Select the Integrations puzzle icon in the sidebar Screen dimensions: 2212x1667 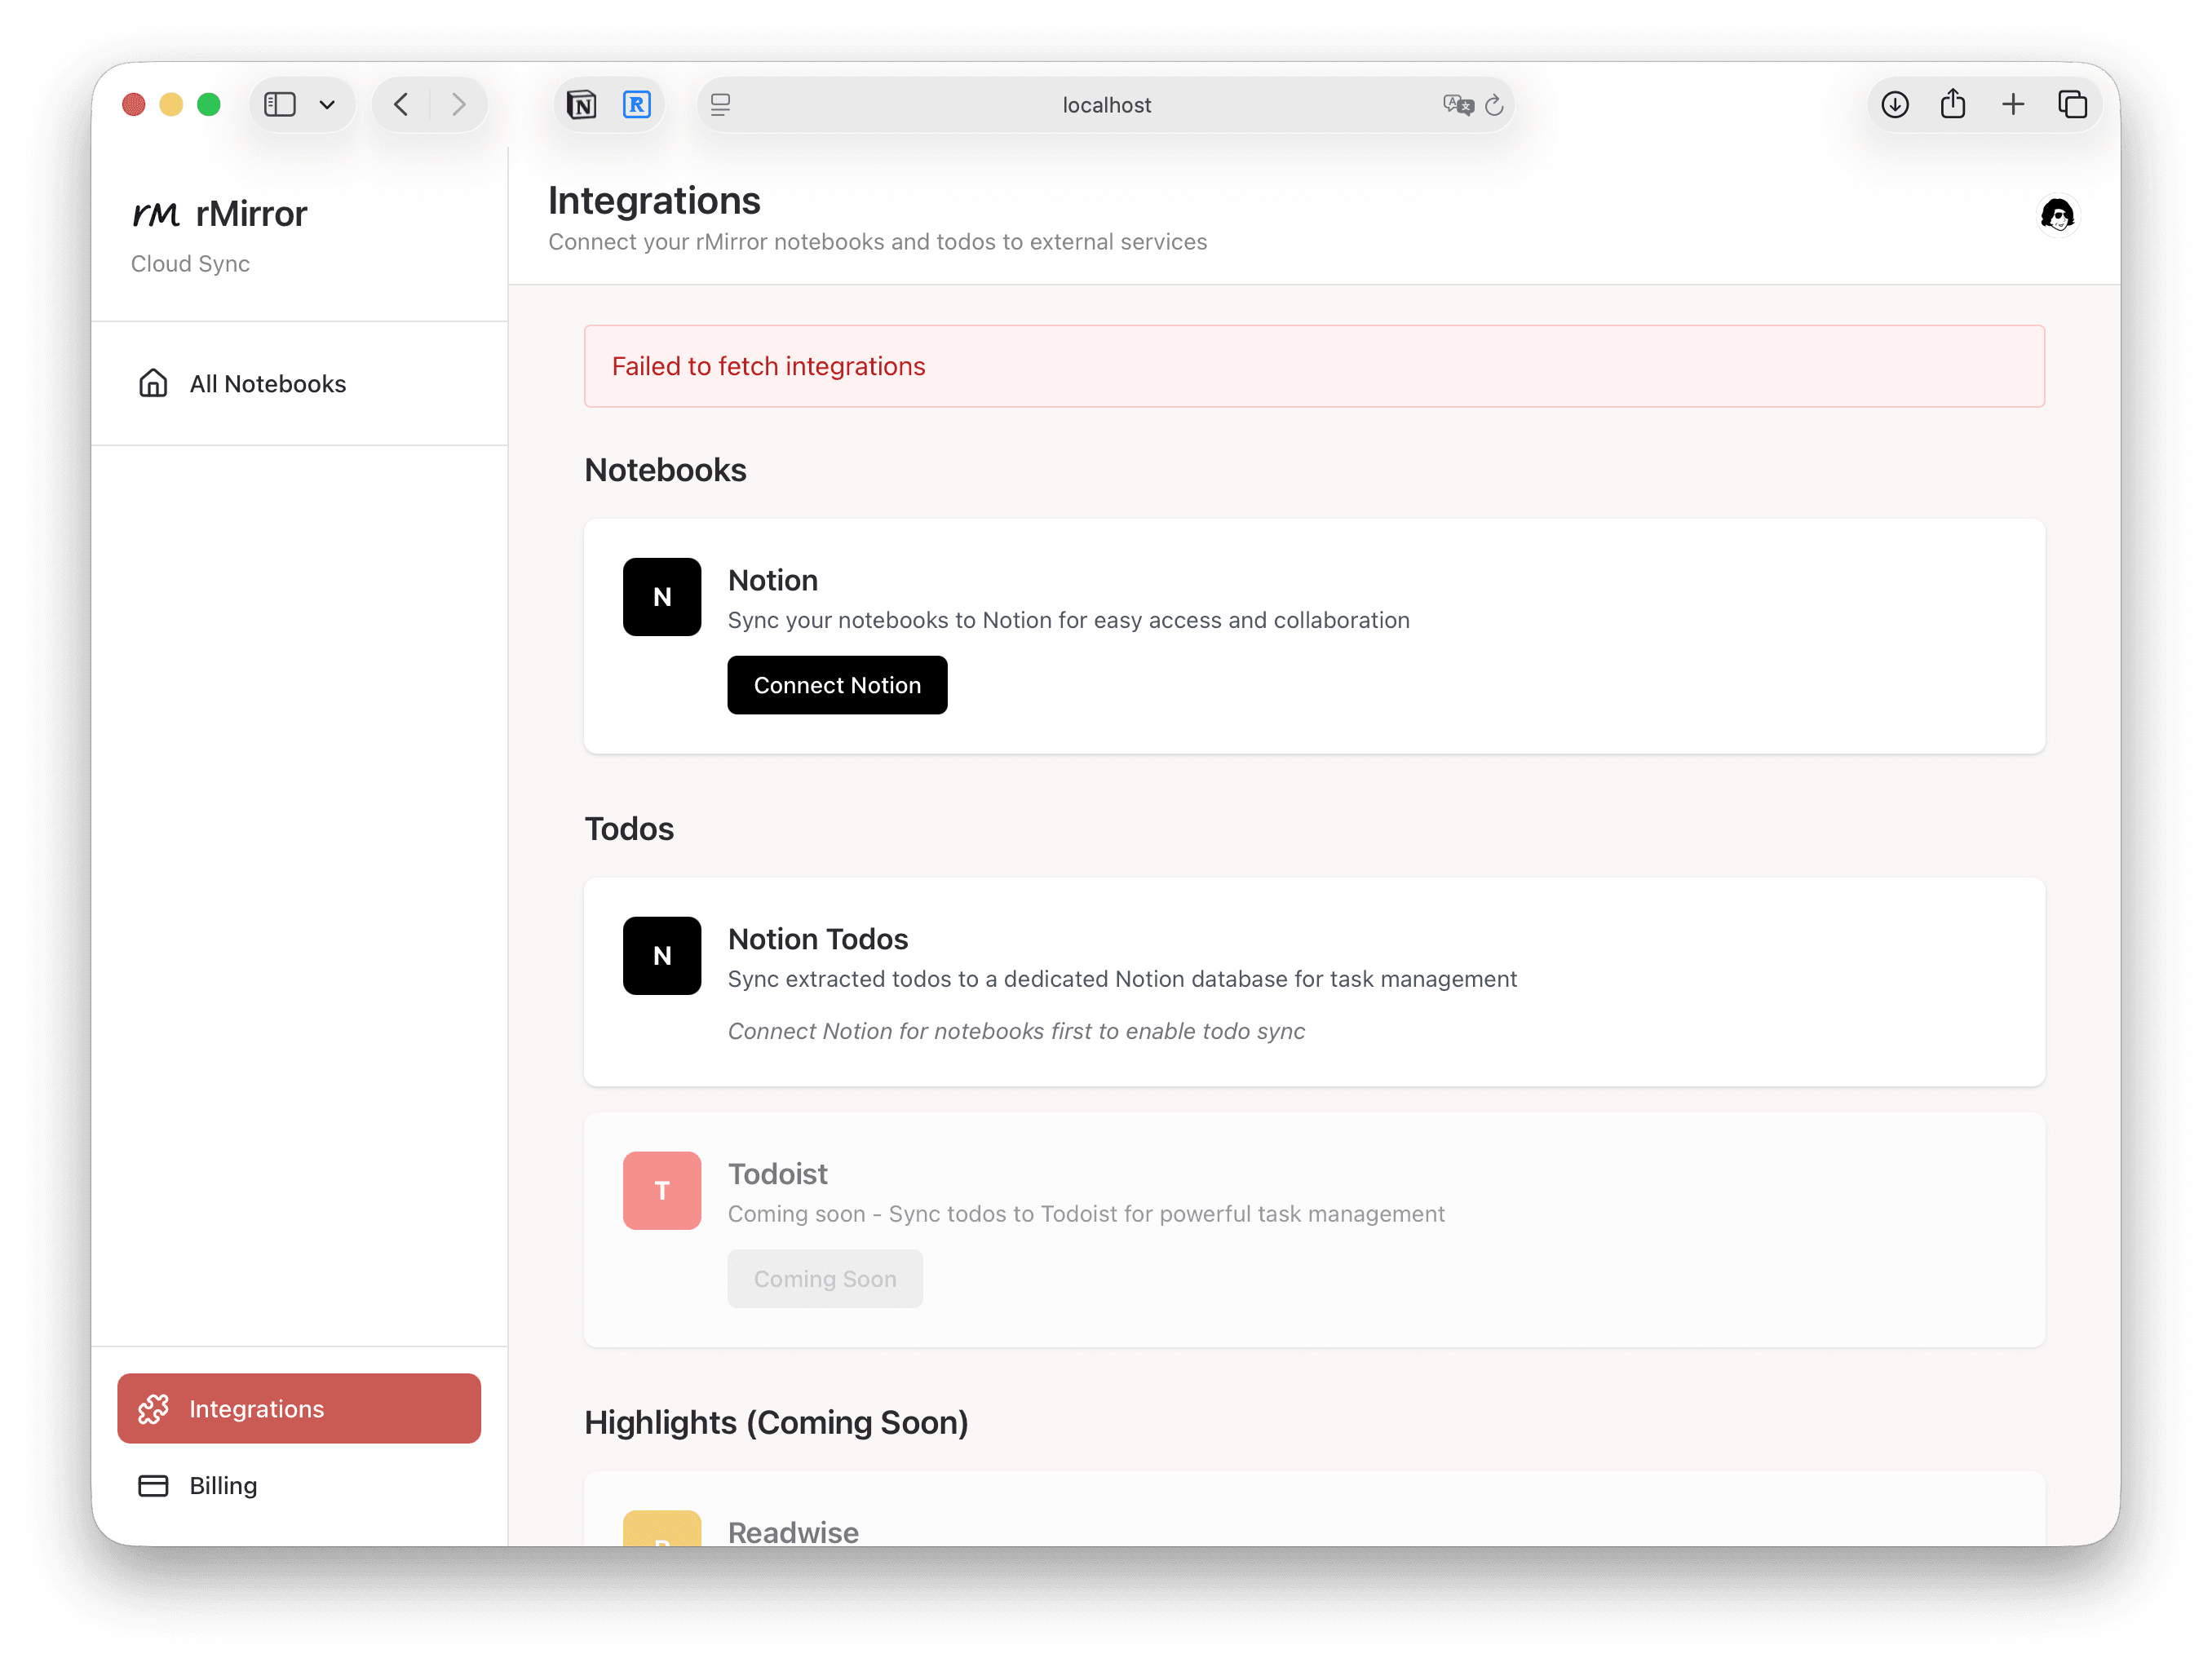click(x=155, y=1409)
